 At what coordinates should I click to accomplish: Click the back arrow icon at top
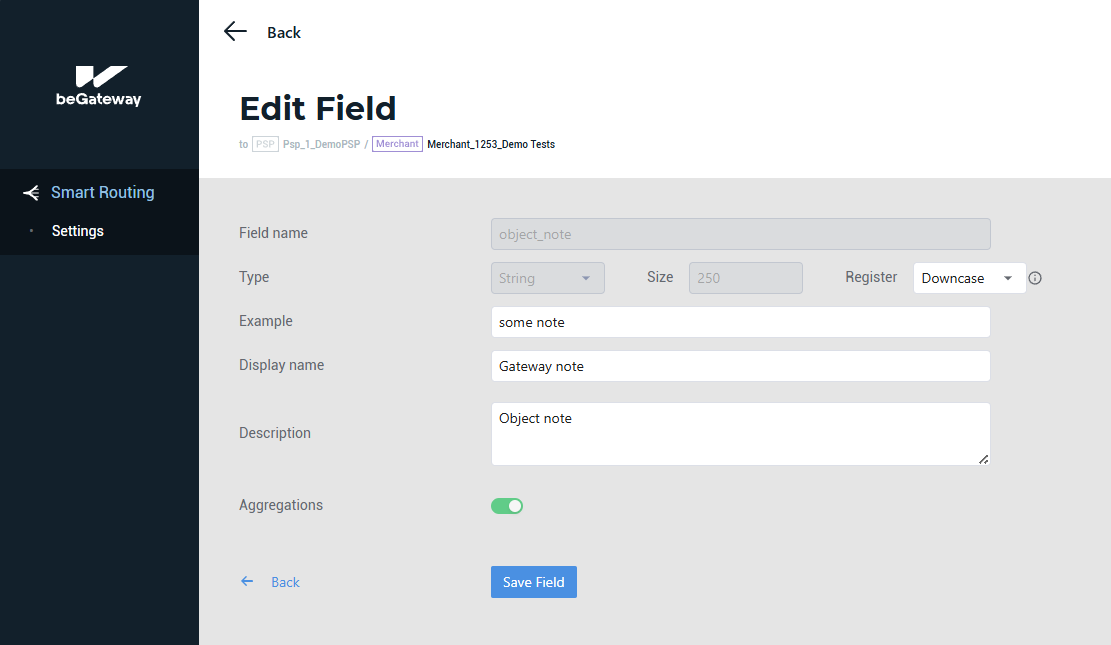(235, 32)
